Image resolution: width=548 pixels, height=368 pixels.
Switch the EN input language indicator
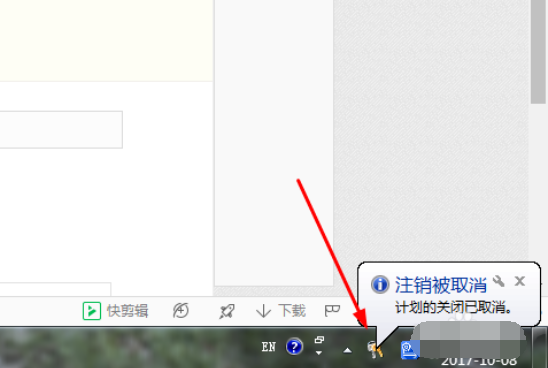(x=268, y=347)
